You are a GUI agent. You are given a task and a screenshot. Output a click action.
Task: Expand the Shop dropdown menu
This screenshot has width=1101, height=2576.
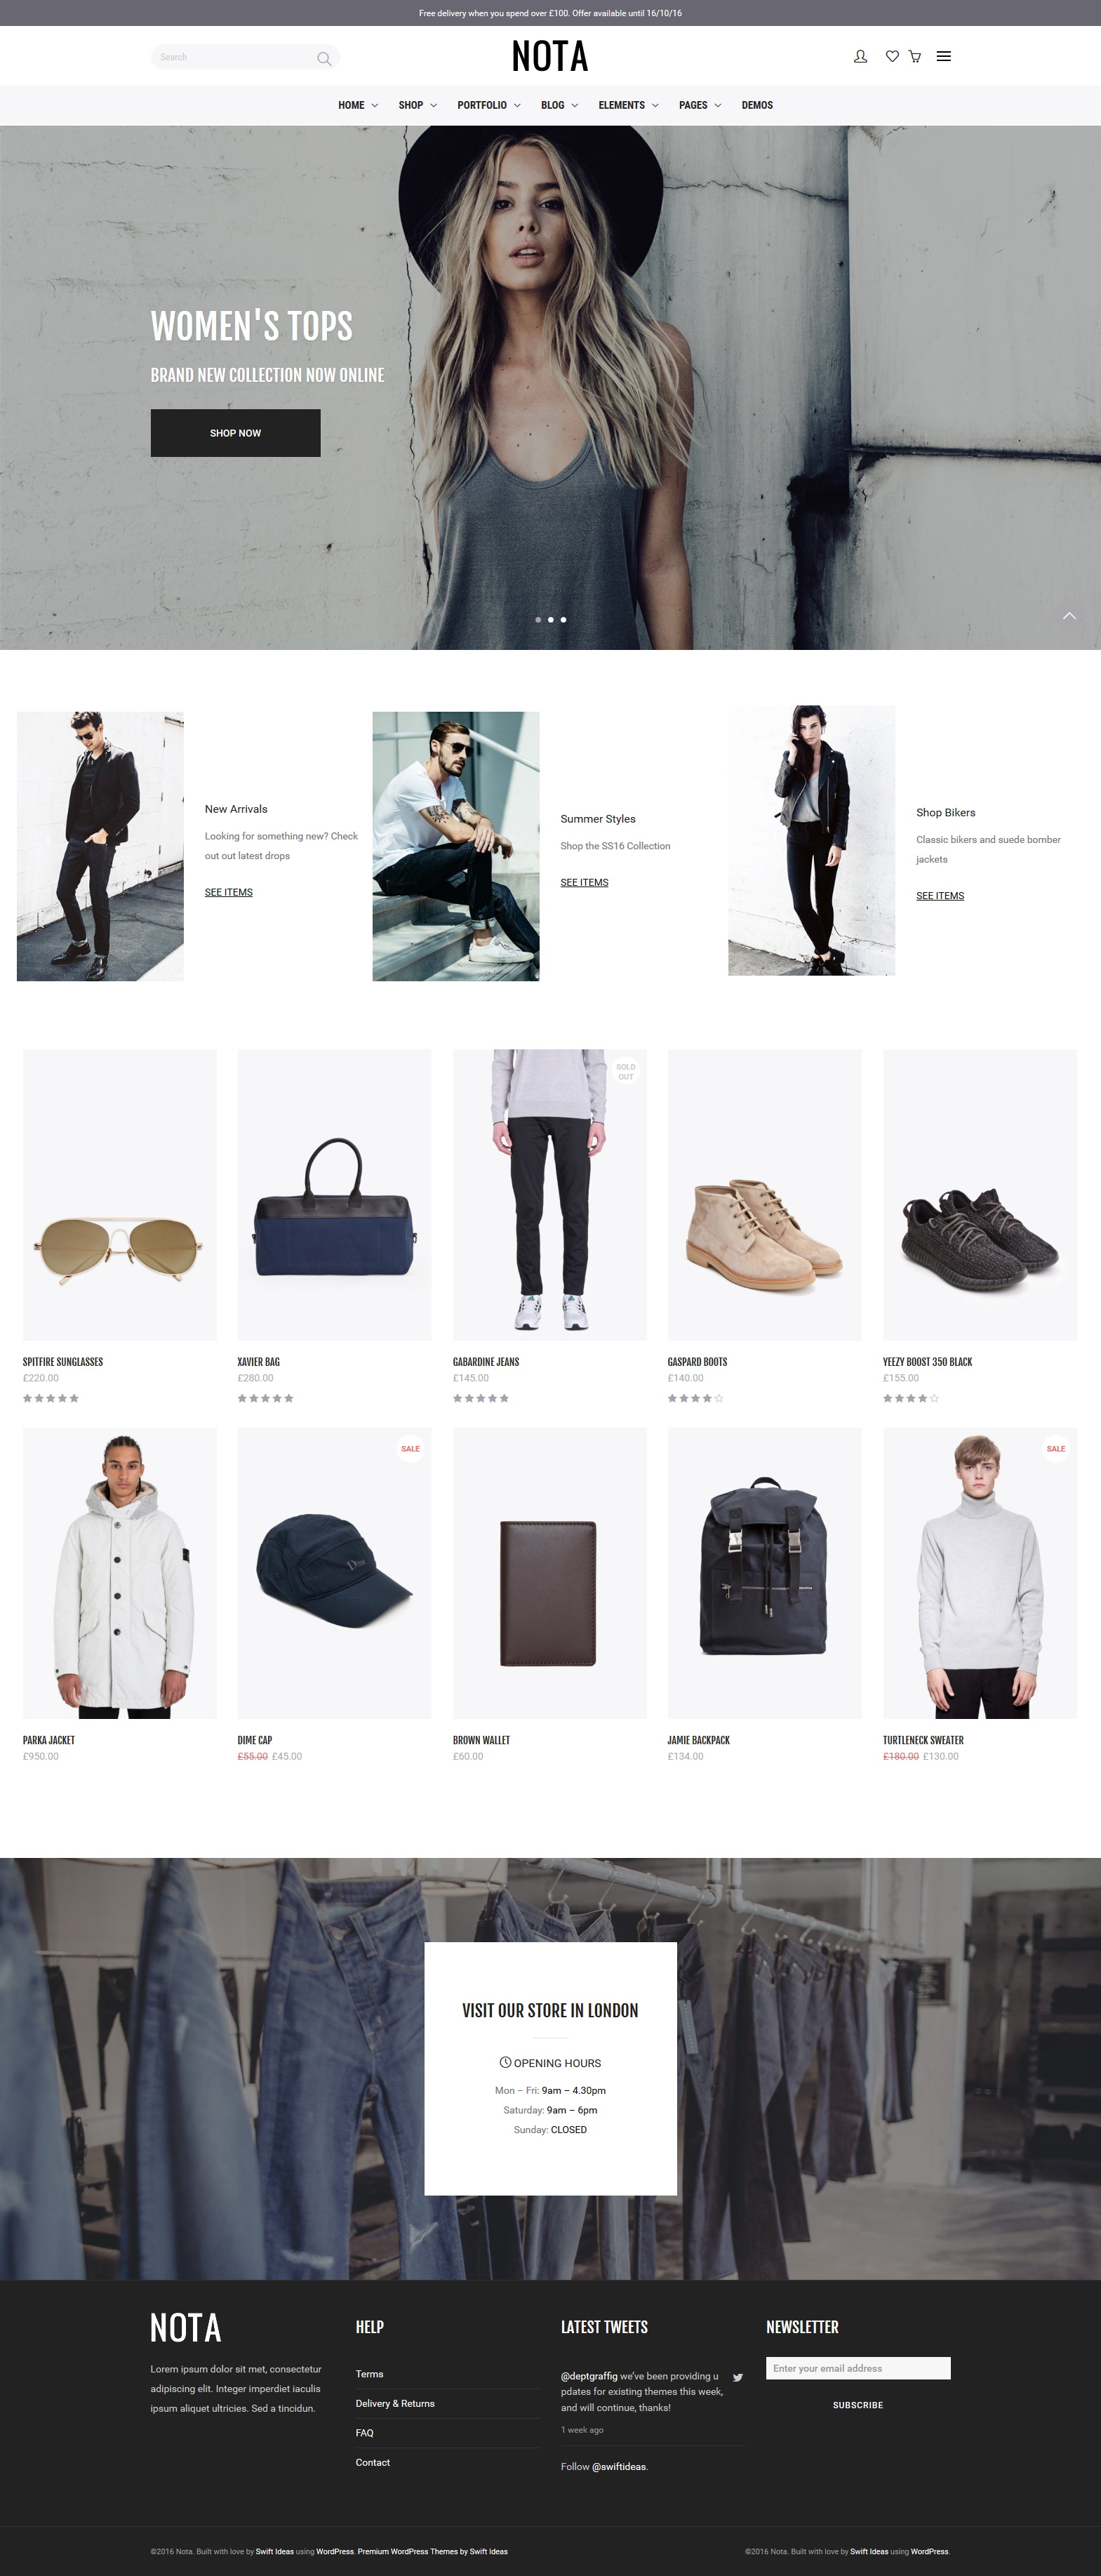(417, 105)
